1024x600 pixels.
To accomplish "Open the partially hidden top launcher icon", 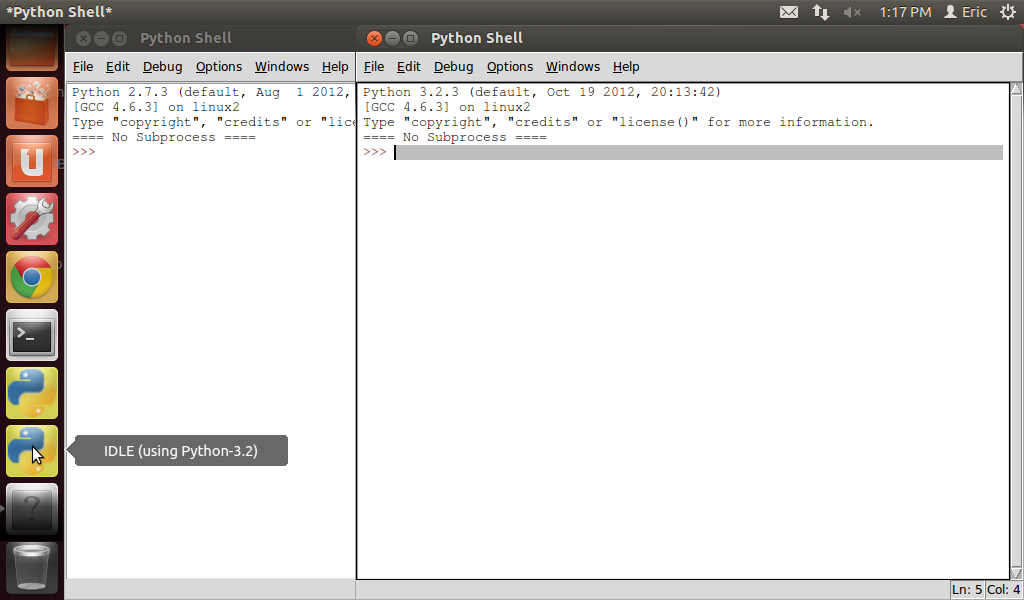I will [32, 48].
